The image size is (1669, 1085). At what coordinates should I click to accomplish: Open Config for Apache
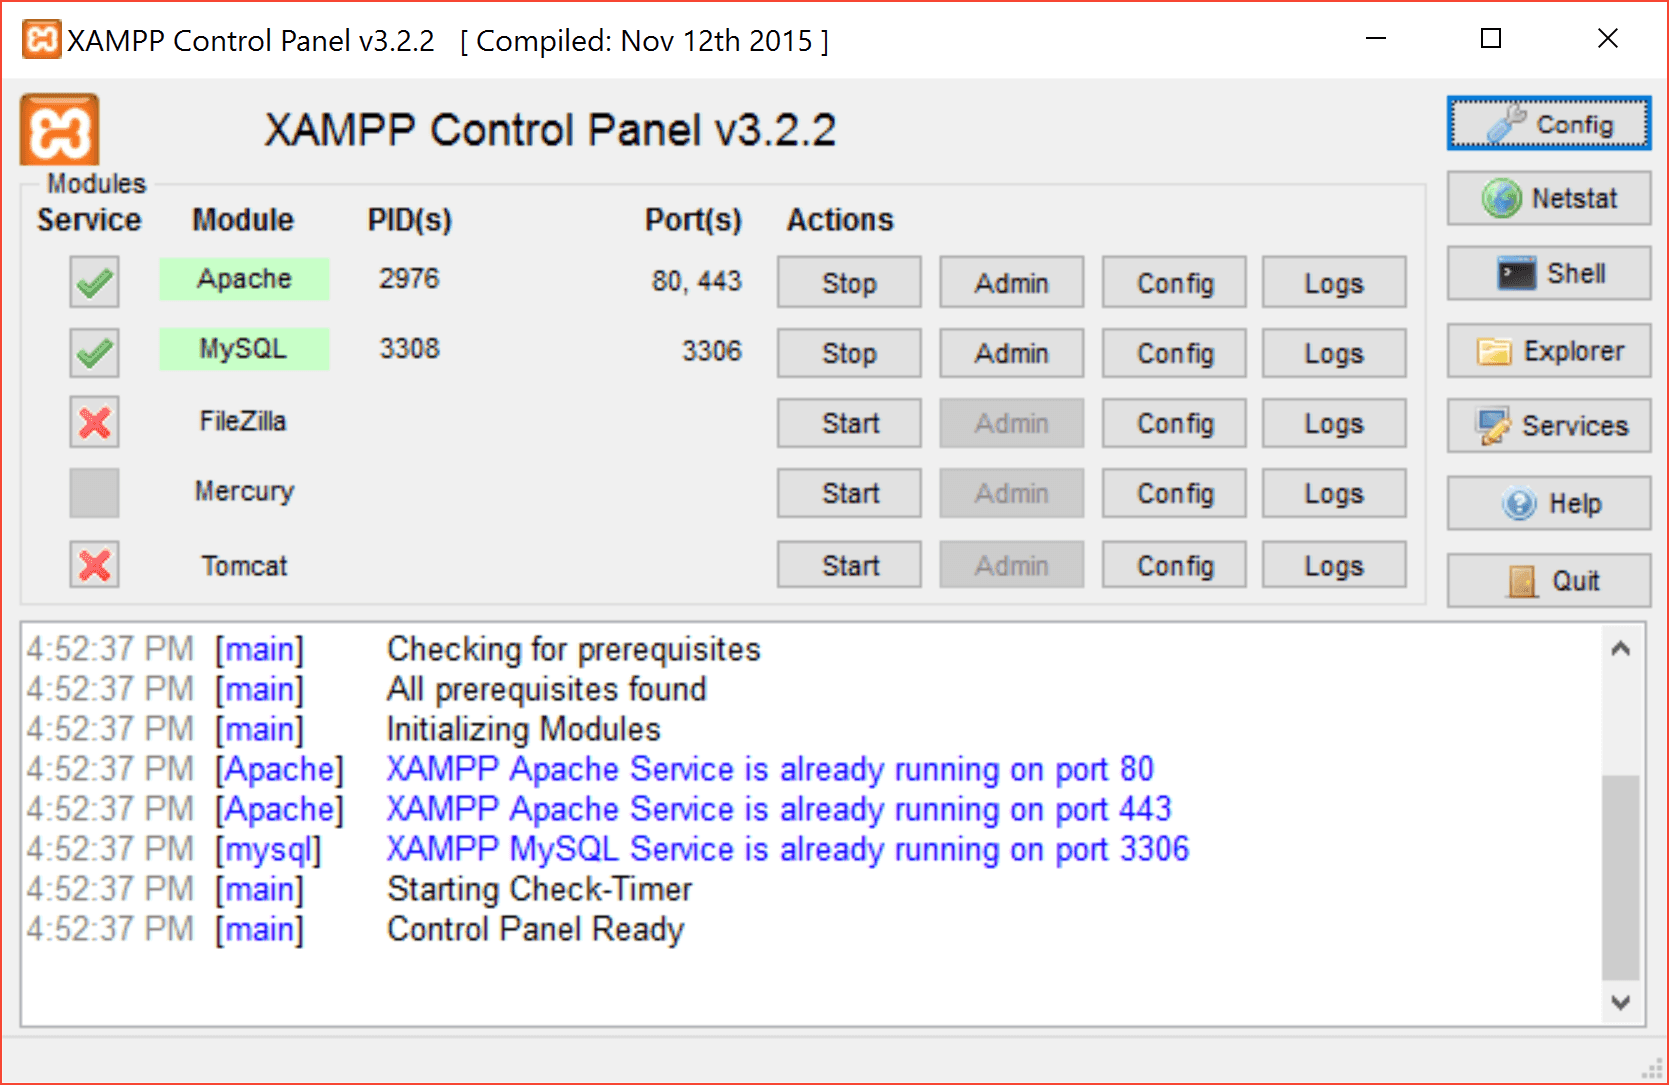pyautogui.click(x=1173, y=282)
